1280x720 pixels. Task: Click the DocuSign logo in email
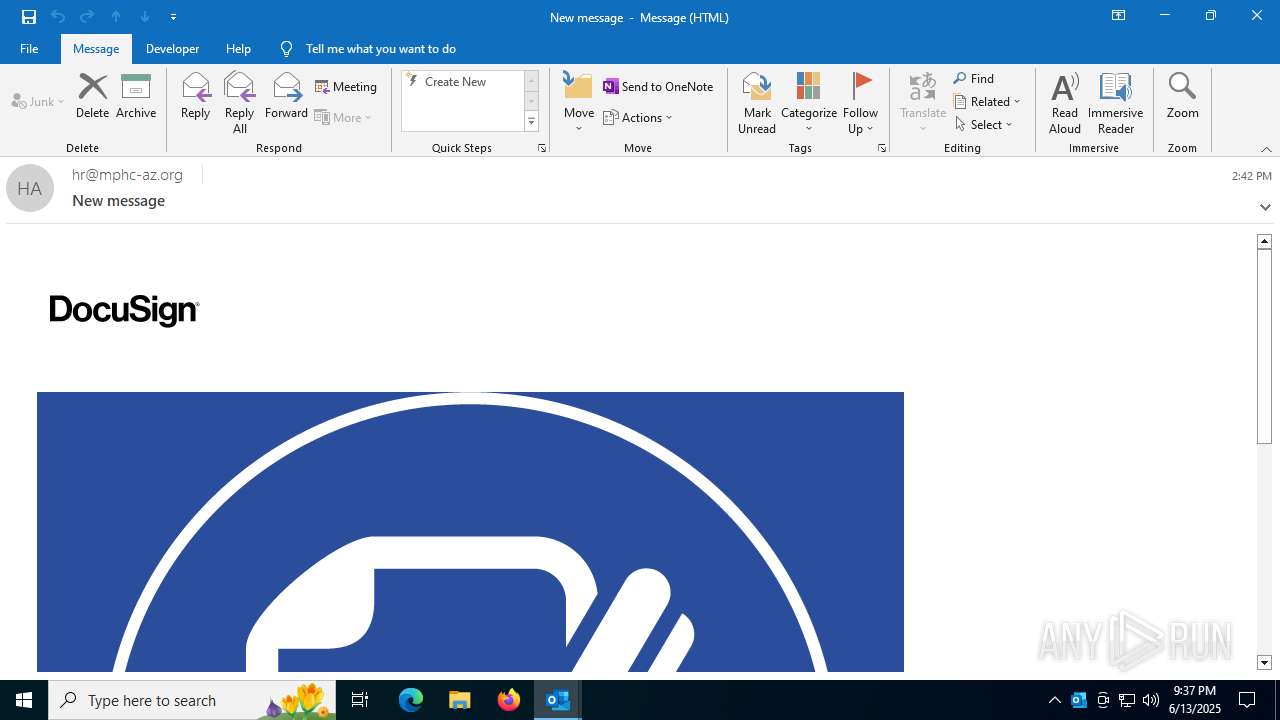tap(124, 310)
